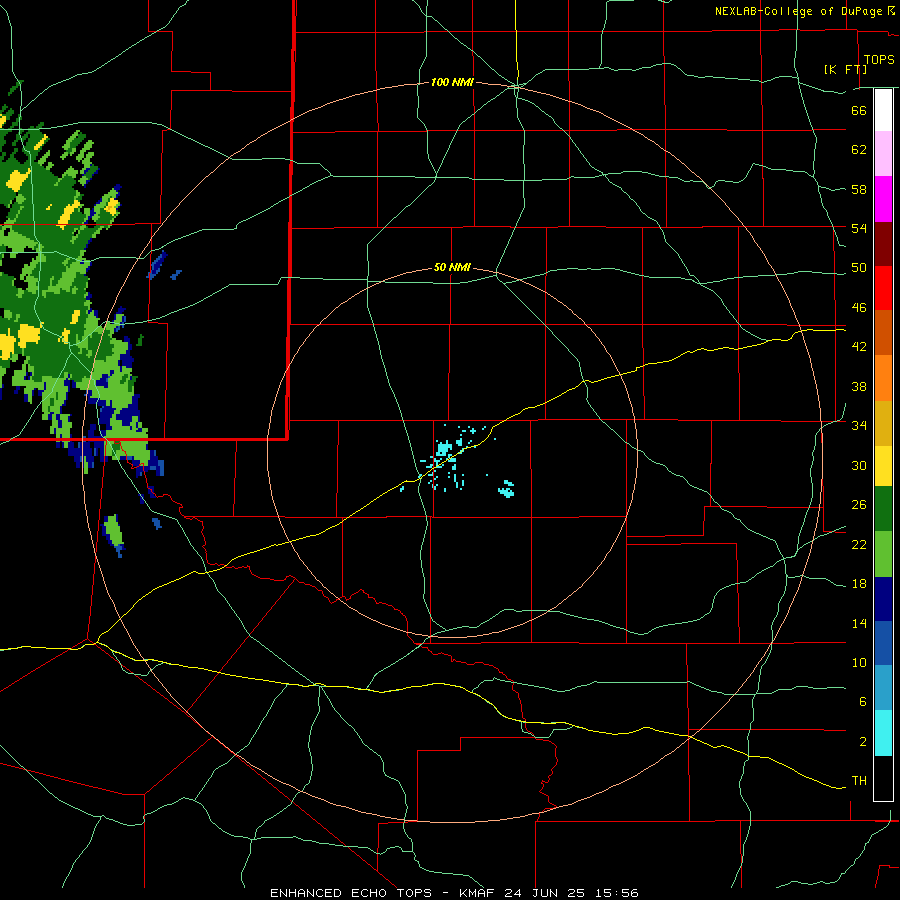Viewport: 900px width, 900px height.
Task: Click the large cyan echo cluster at radar center
Action: click(x=444, y=448)
